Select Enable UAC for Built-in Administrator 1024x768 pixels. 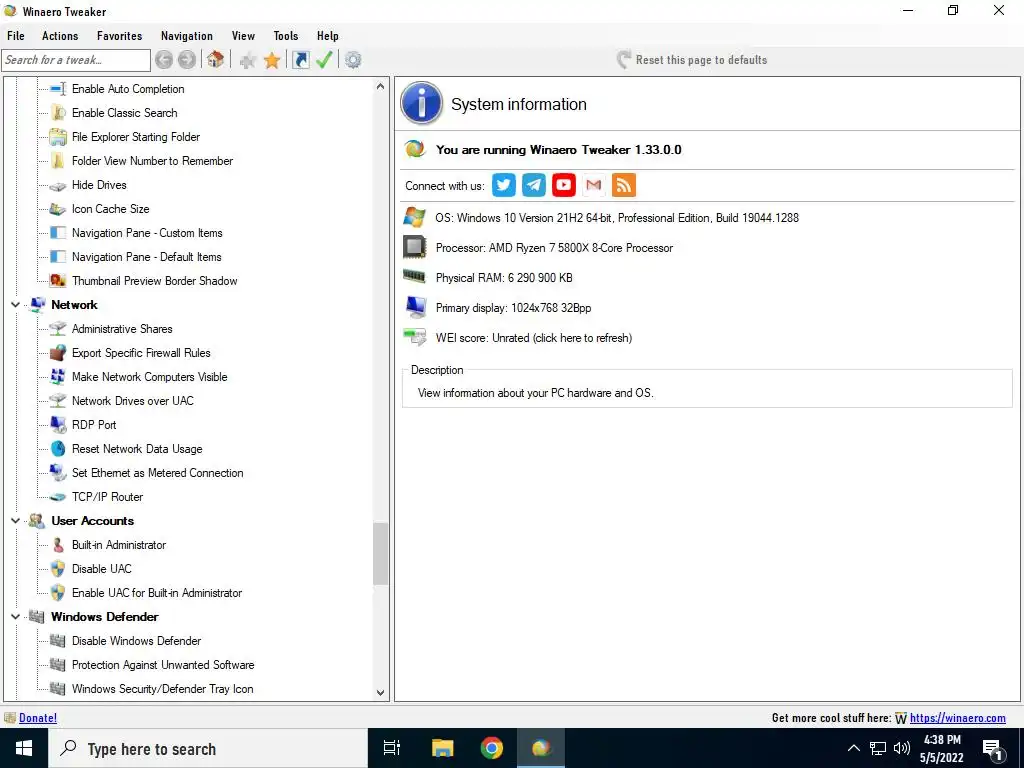157,593
